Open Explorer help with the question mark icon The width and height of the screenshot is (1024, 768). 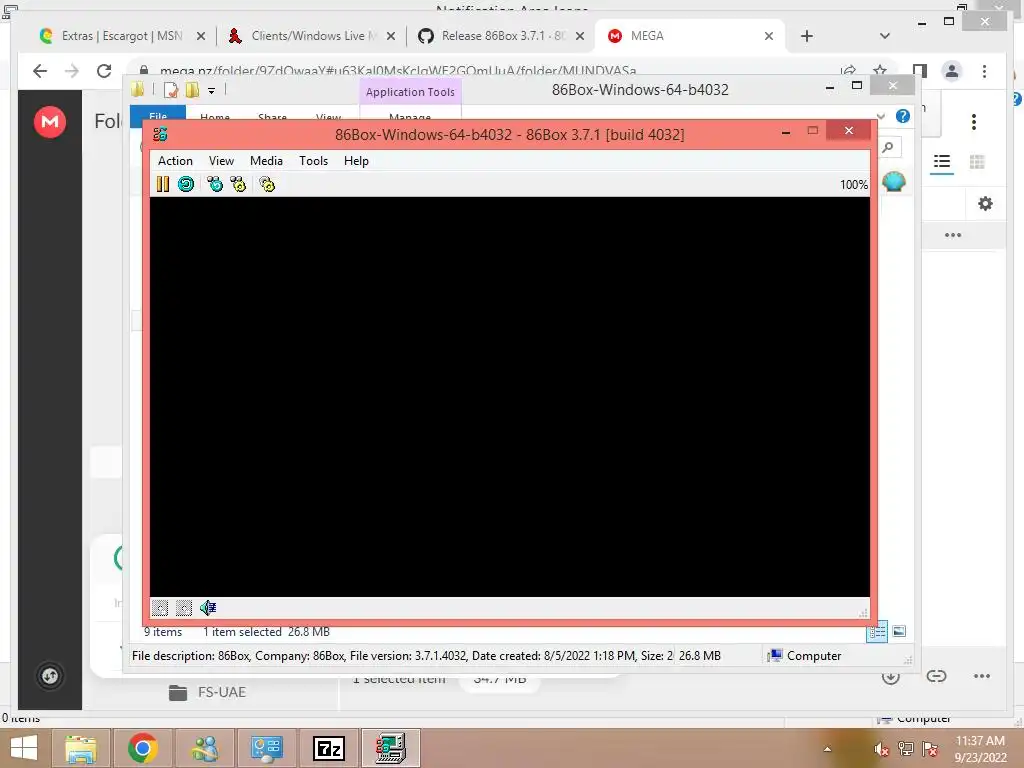[903, 116]
